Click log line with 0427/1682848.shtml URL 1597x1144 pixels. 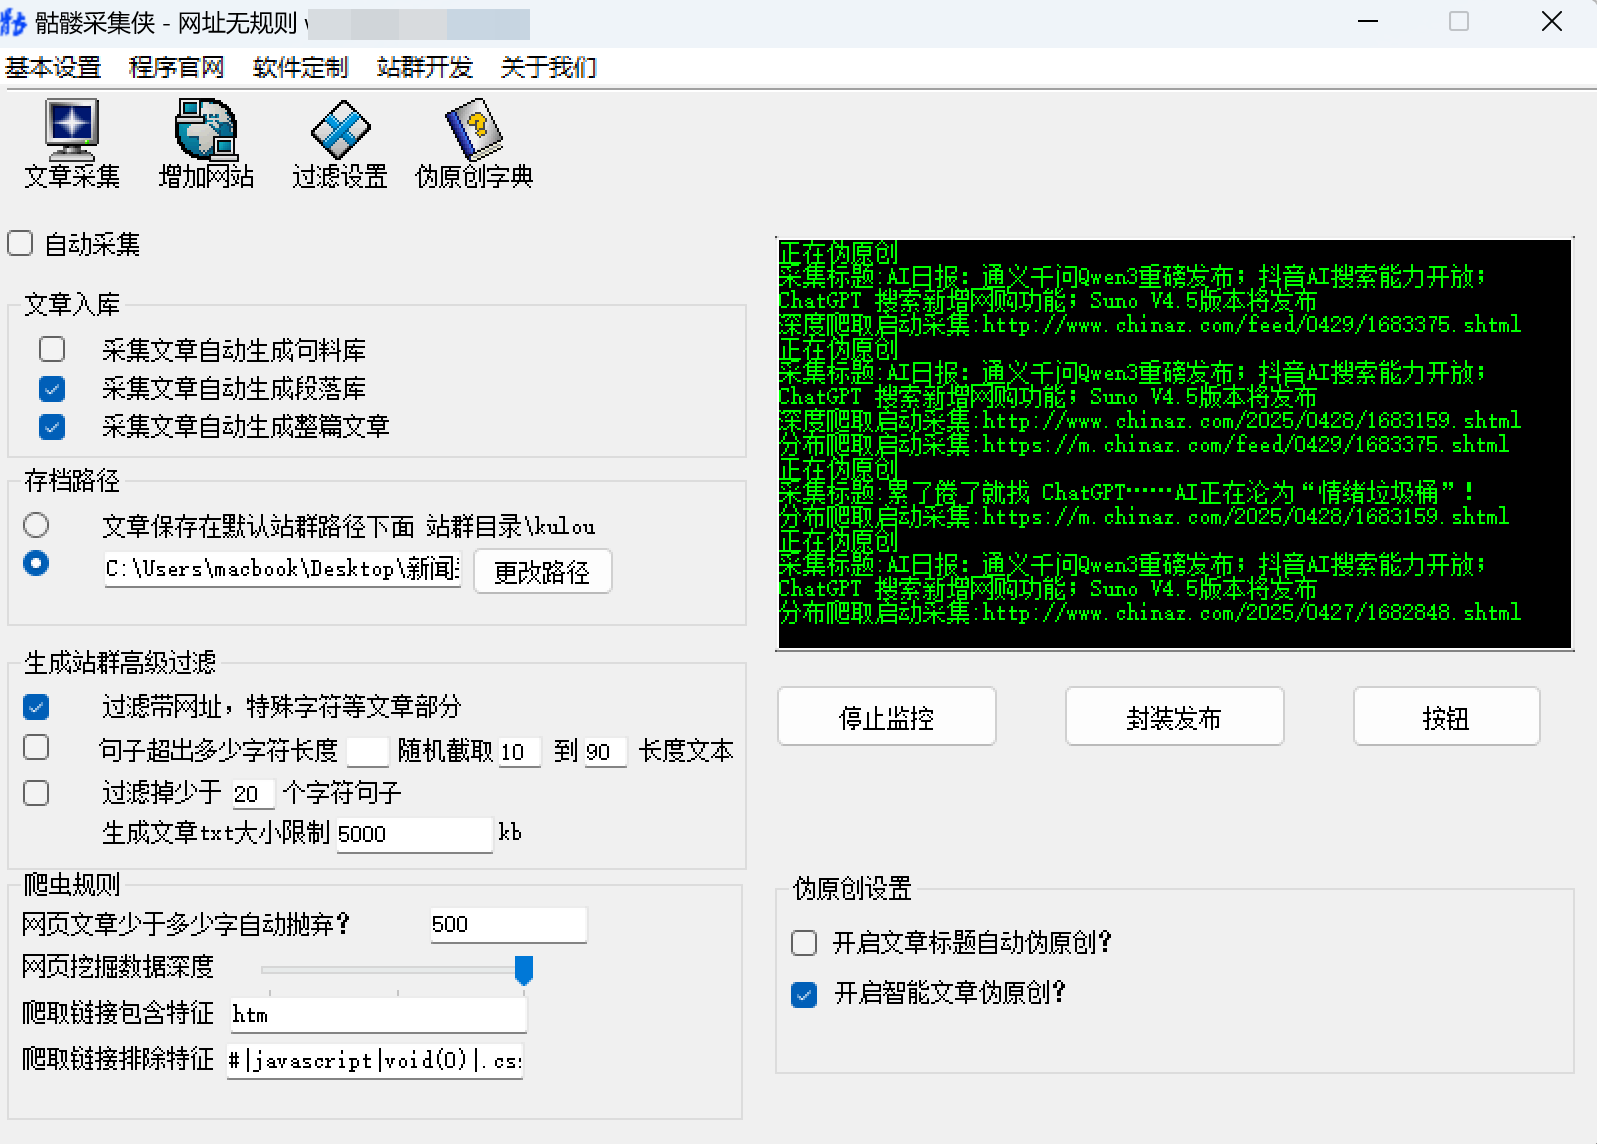coord(1150,612)
